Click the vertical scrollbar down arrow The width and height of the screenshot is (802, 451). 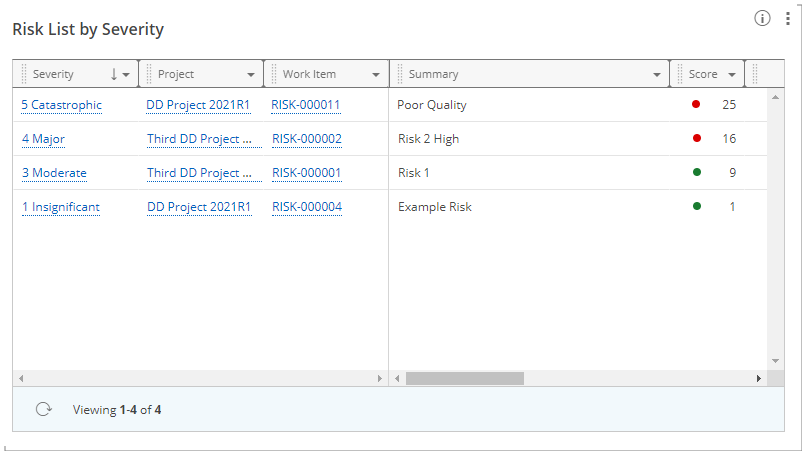(x=775, y=360)
